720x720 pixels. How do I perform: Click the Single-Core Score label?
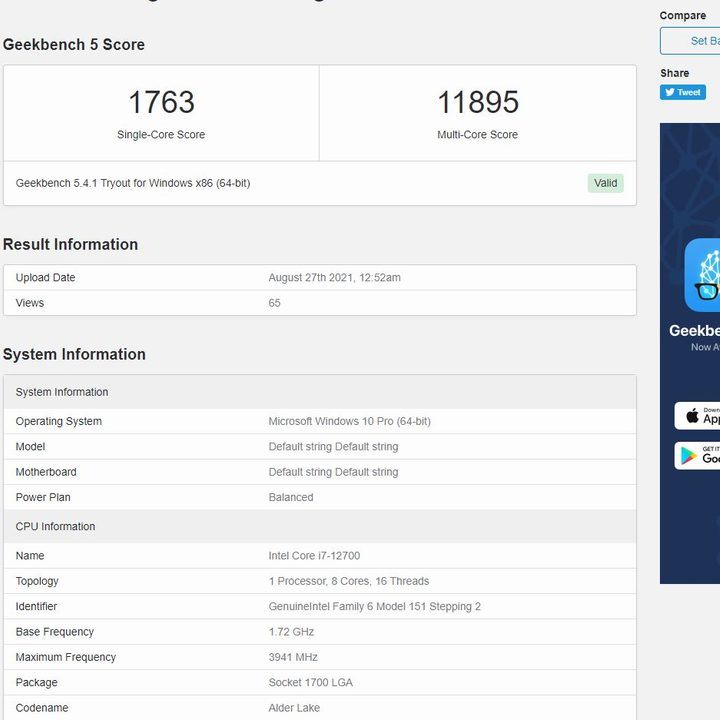pos(161,135)
